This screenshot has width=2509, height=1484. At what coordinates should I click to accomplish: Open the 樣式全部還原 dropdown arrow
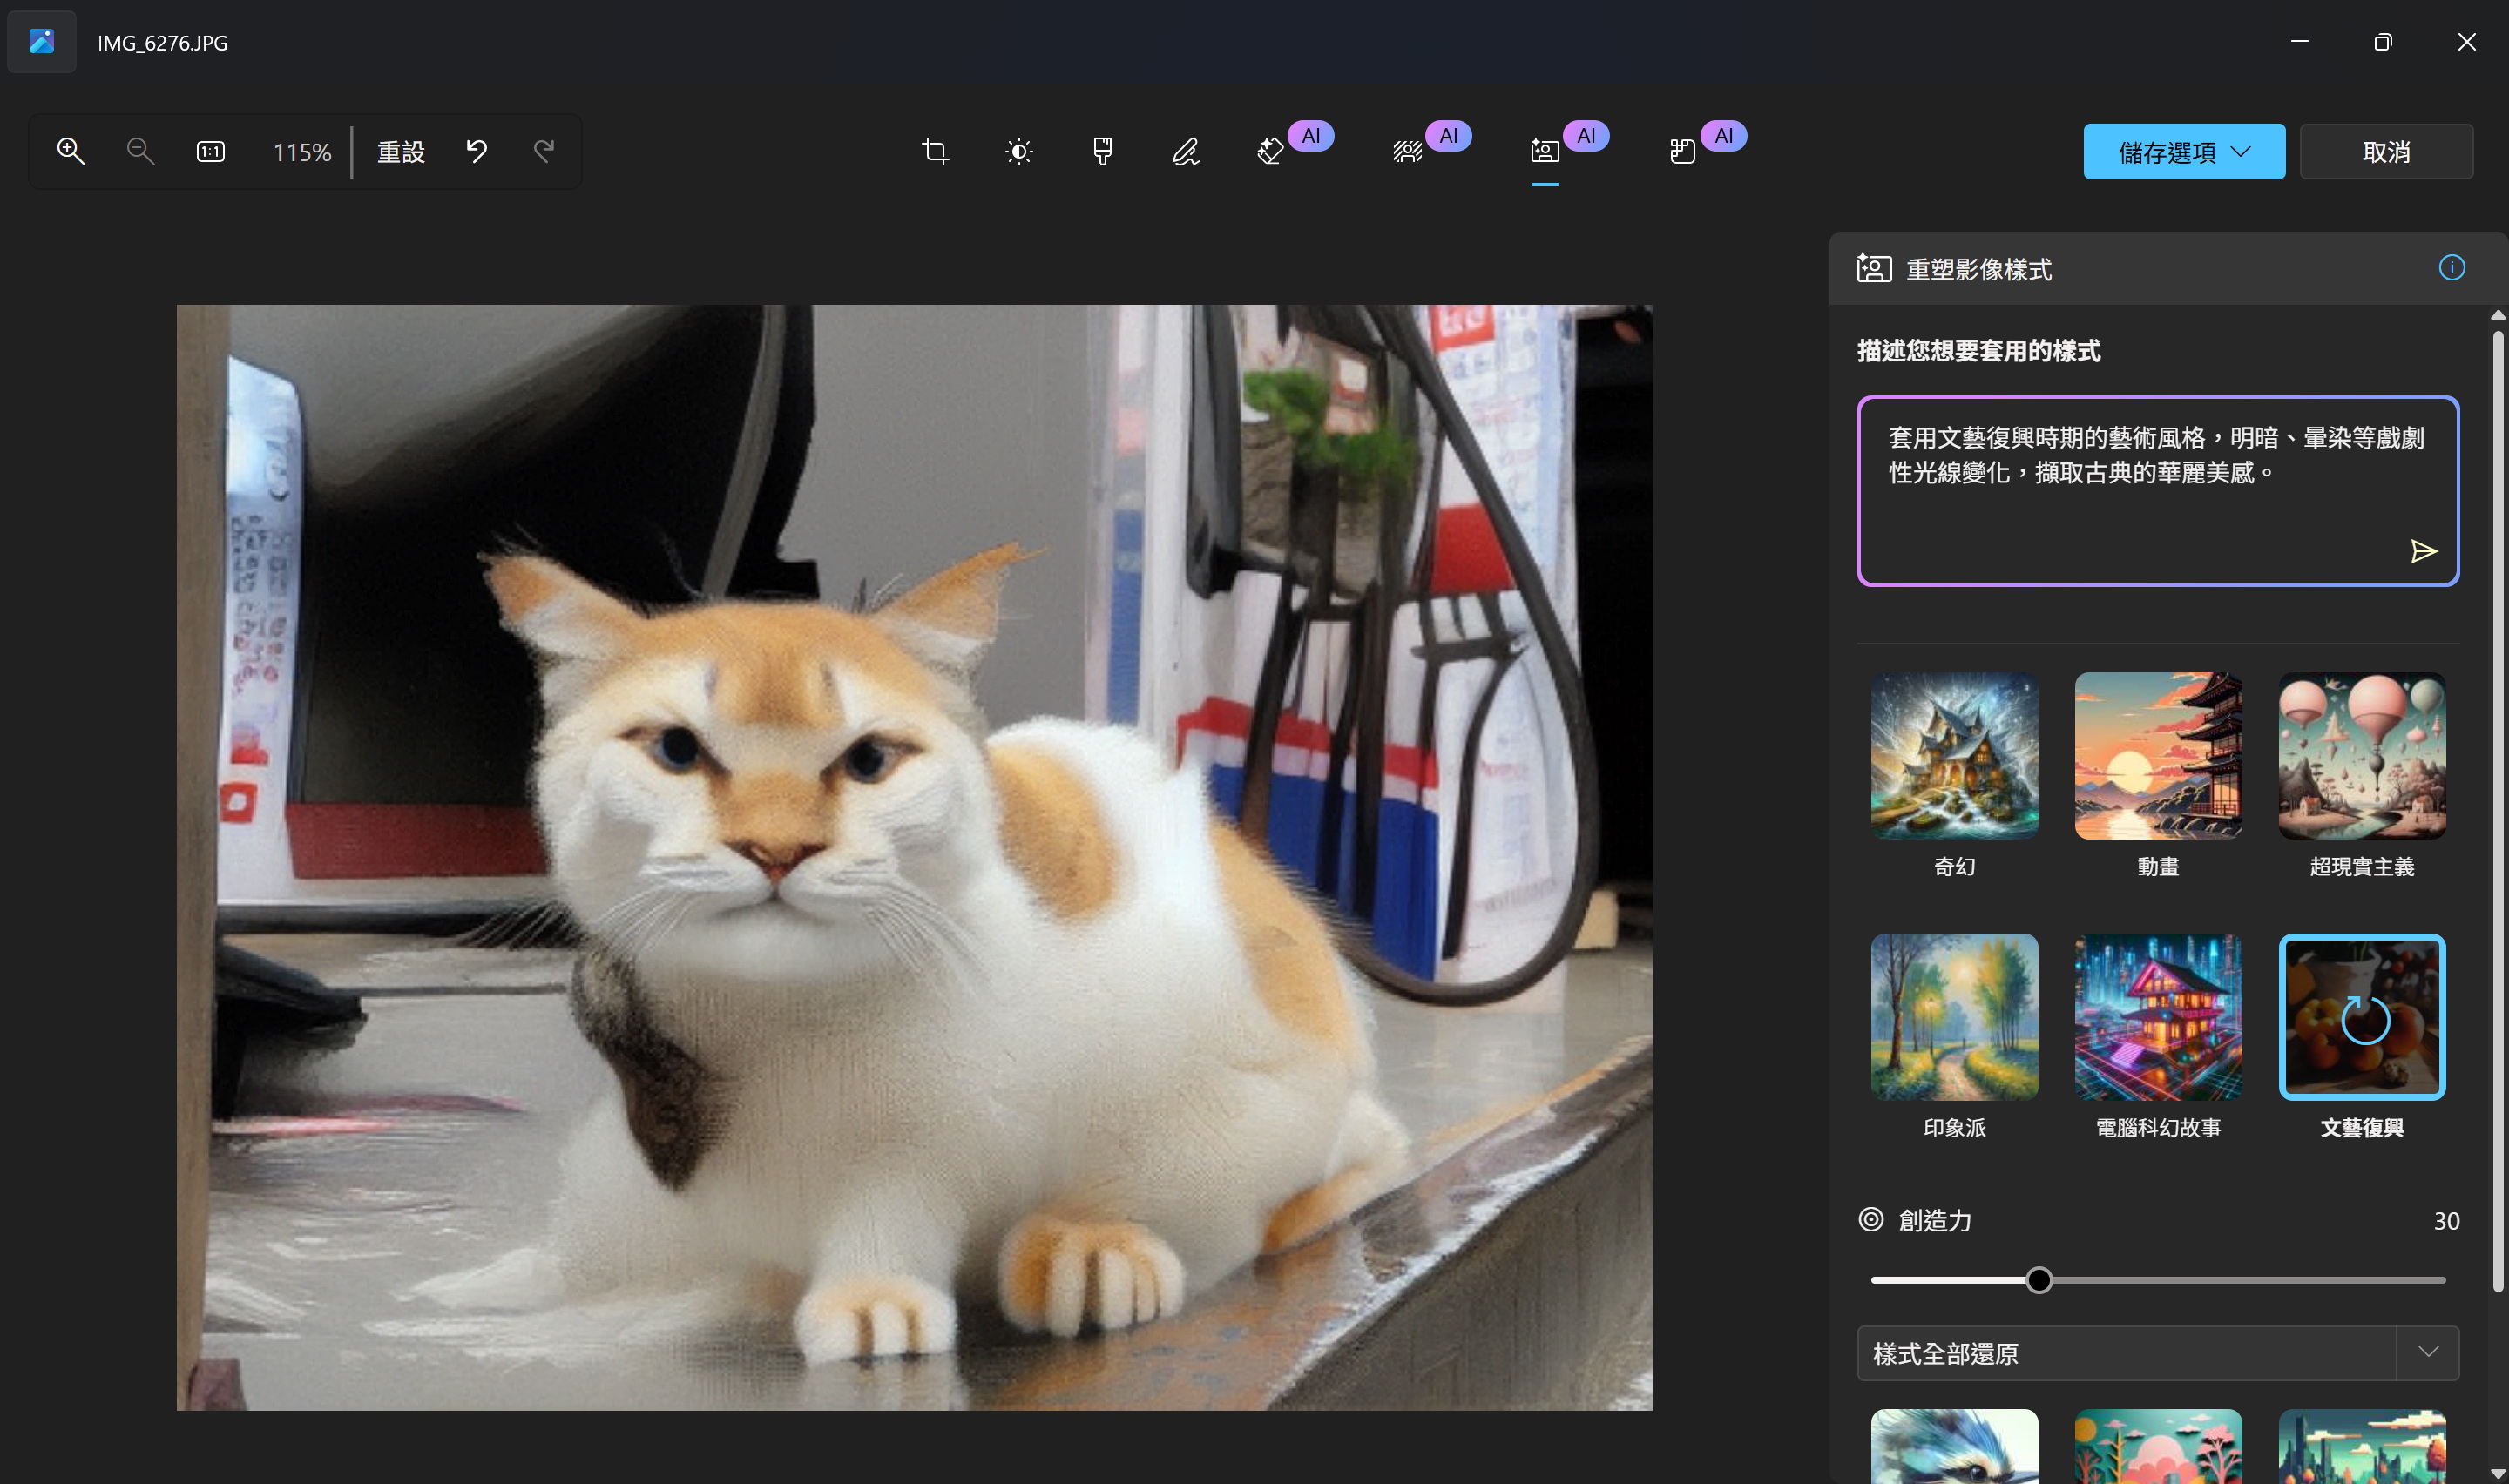click(2428, 1353)
